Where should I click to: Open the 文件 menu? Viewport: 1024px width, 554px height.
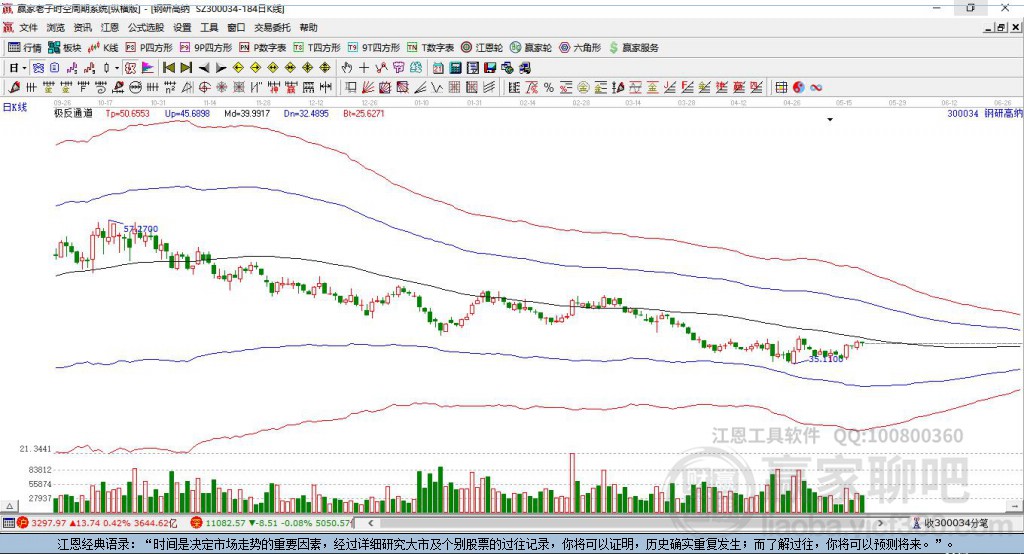(x=28, y=27)
